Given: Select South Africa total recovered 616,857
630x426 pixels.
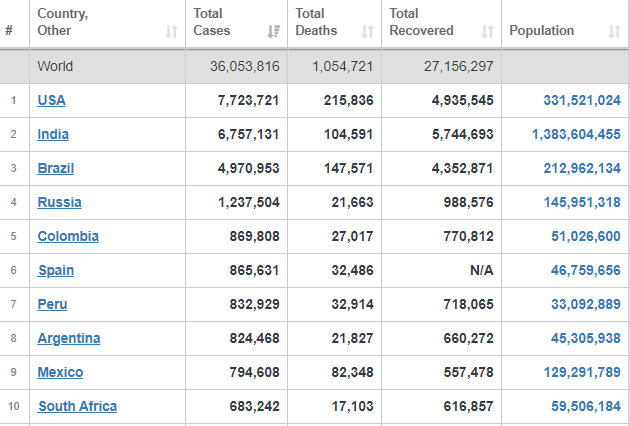Looking at the screenshot, I should click(468, 406).
